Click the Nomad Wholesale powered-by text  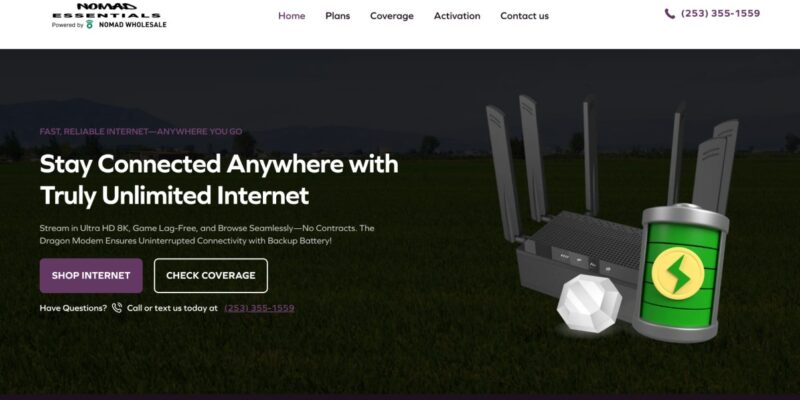pyautogui.click(x=133, y=24)
